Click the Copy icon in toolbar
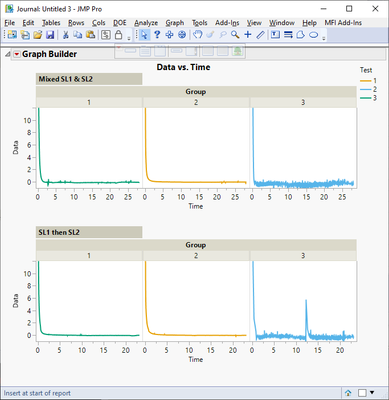Screen dimensions: 389x400 (78, 34)
